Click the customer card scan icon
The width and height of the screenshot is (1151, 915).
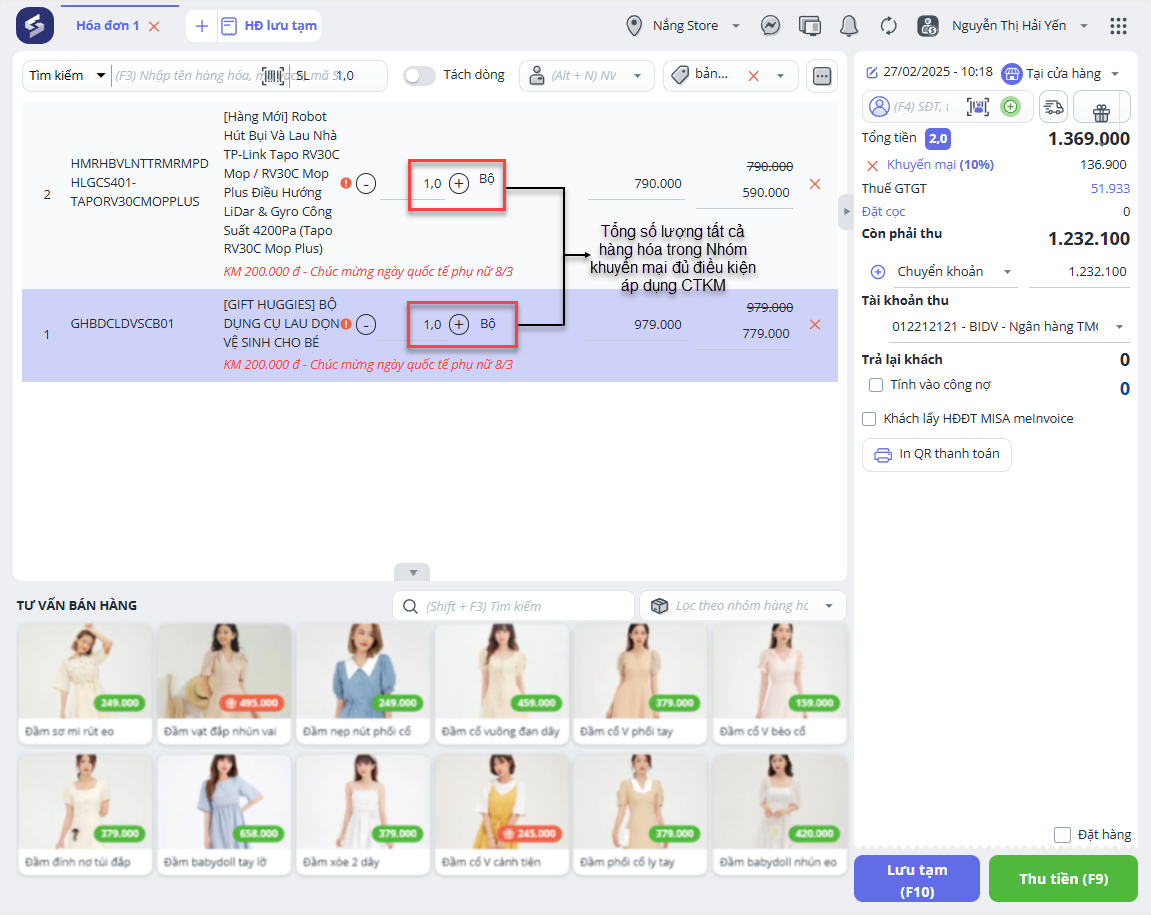978,106
